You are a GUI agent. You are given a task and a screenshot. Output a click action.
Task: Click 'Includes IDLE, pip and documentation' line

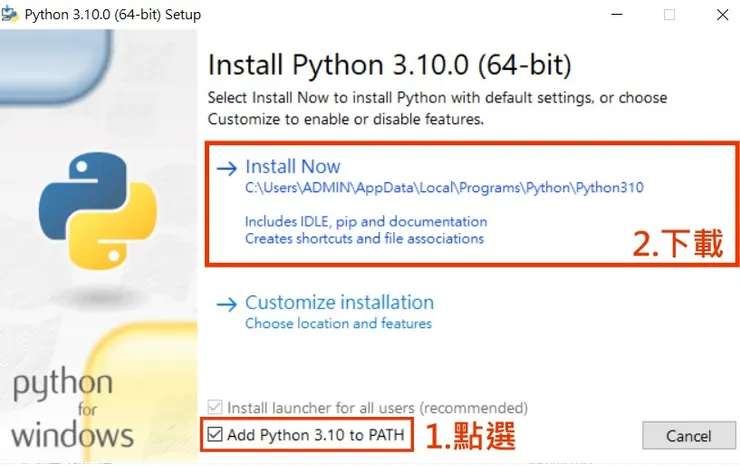(x=366, y=221)
